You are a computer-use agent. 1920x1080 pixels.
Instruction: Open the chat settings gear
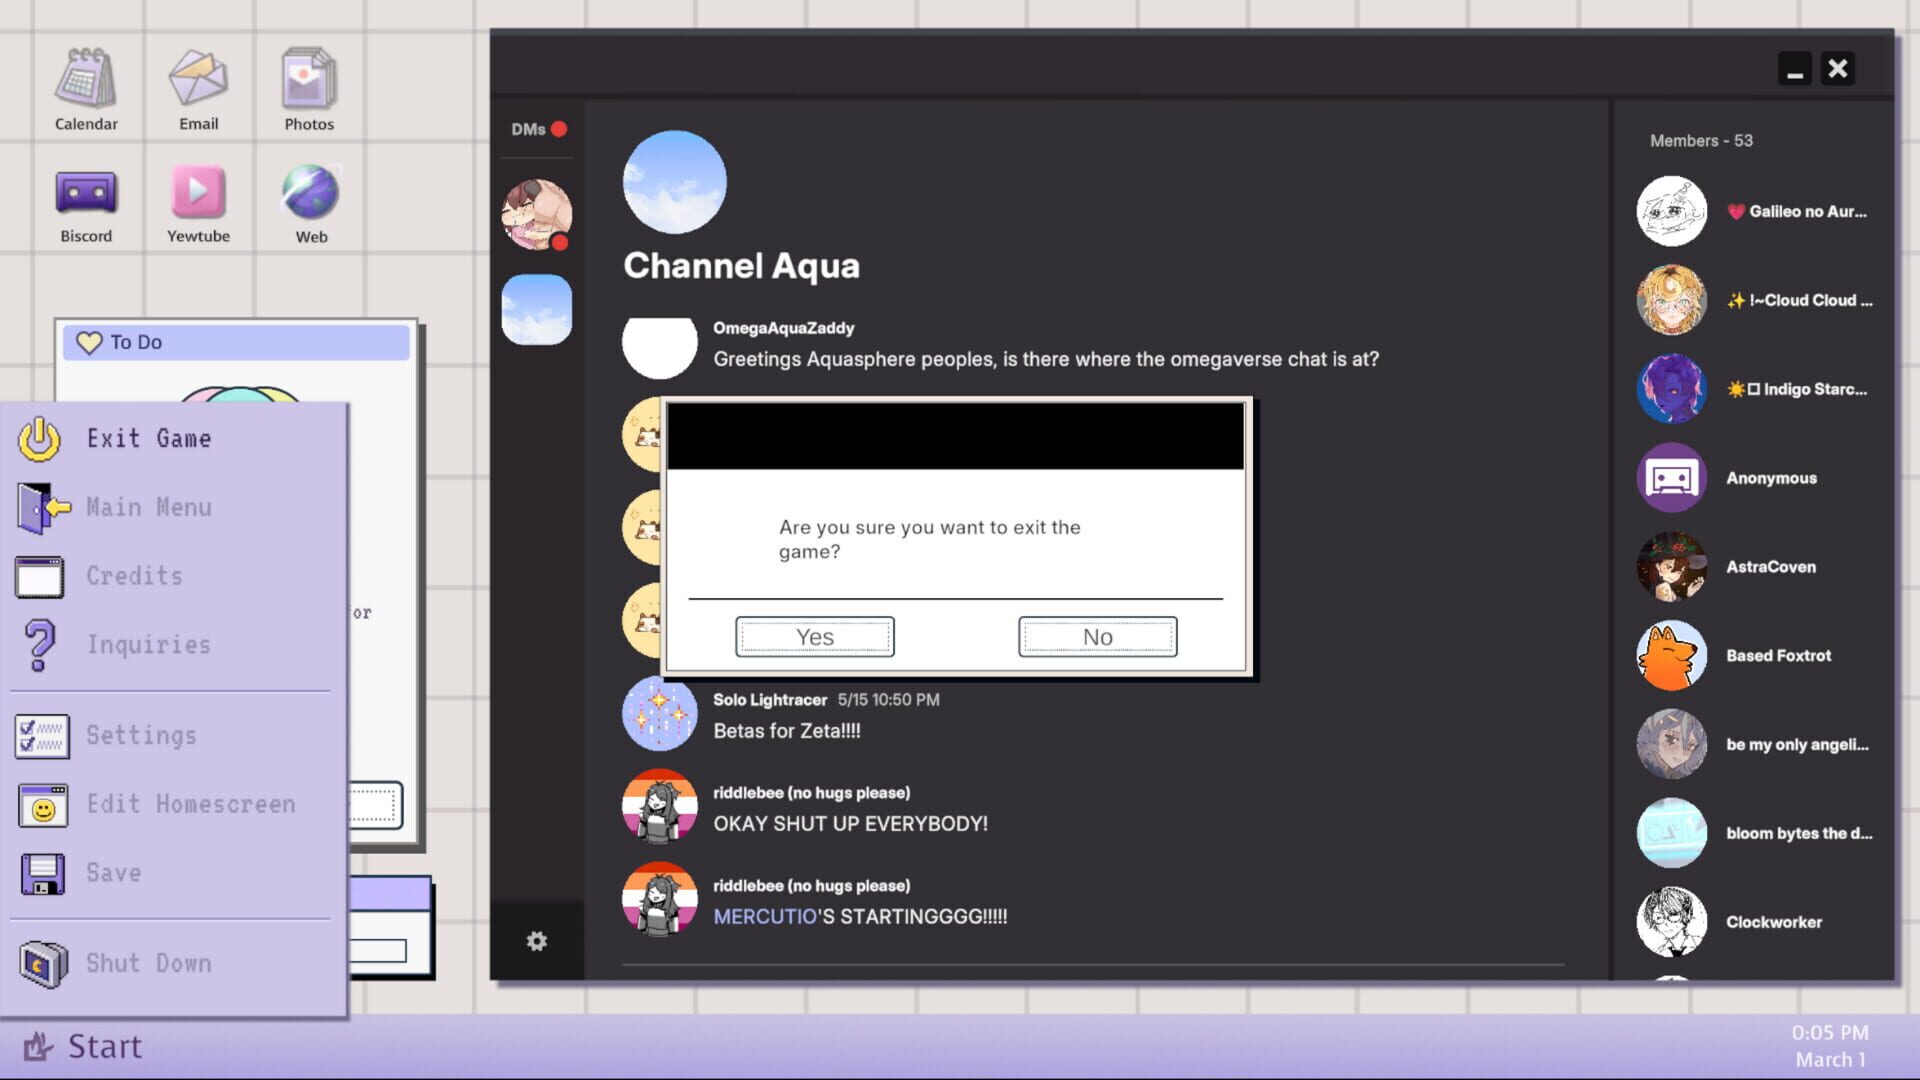click(x=538, y=941)
